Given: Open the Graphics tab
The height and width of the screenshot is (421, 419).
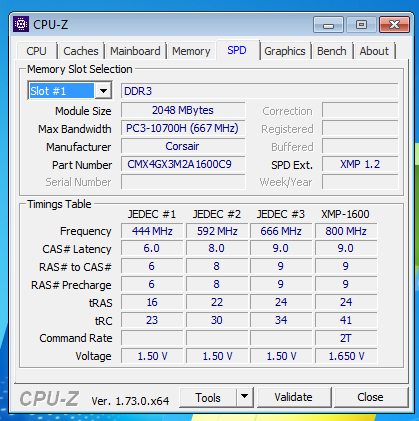Looking at the screenshot, I should click(285, 51).
